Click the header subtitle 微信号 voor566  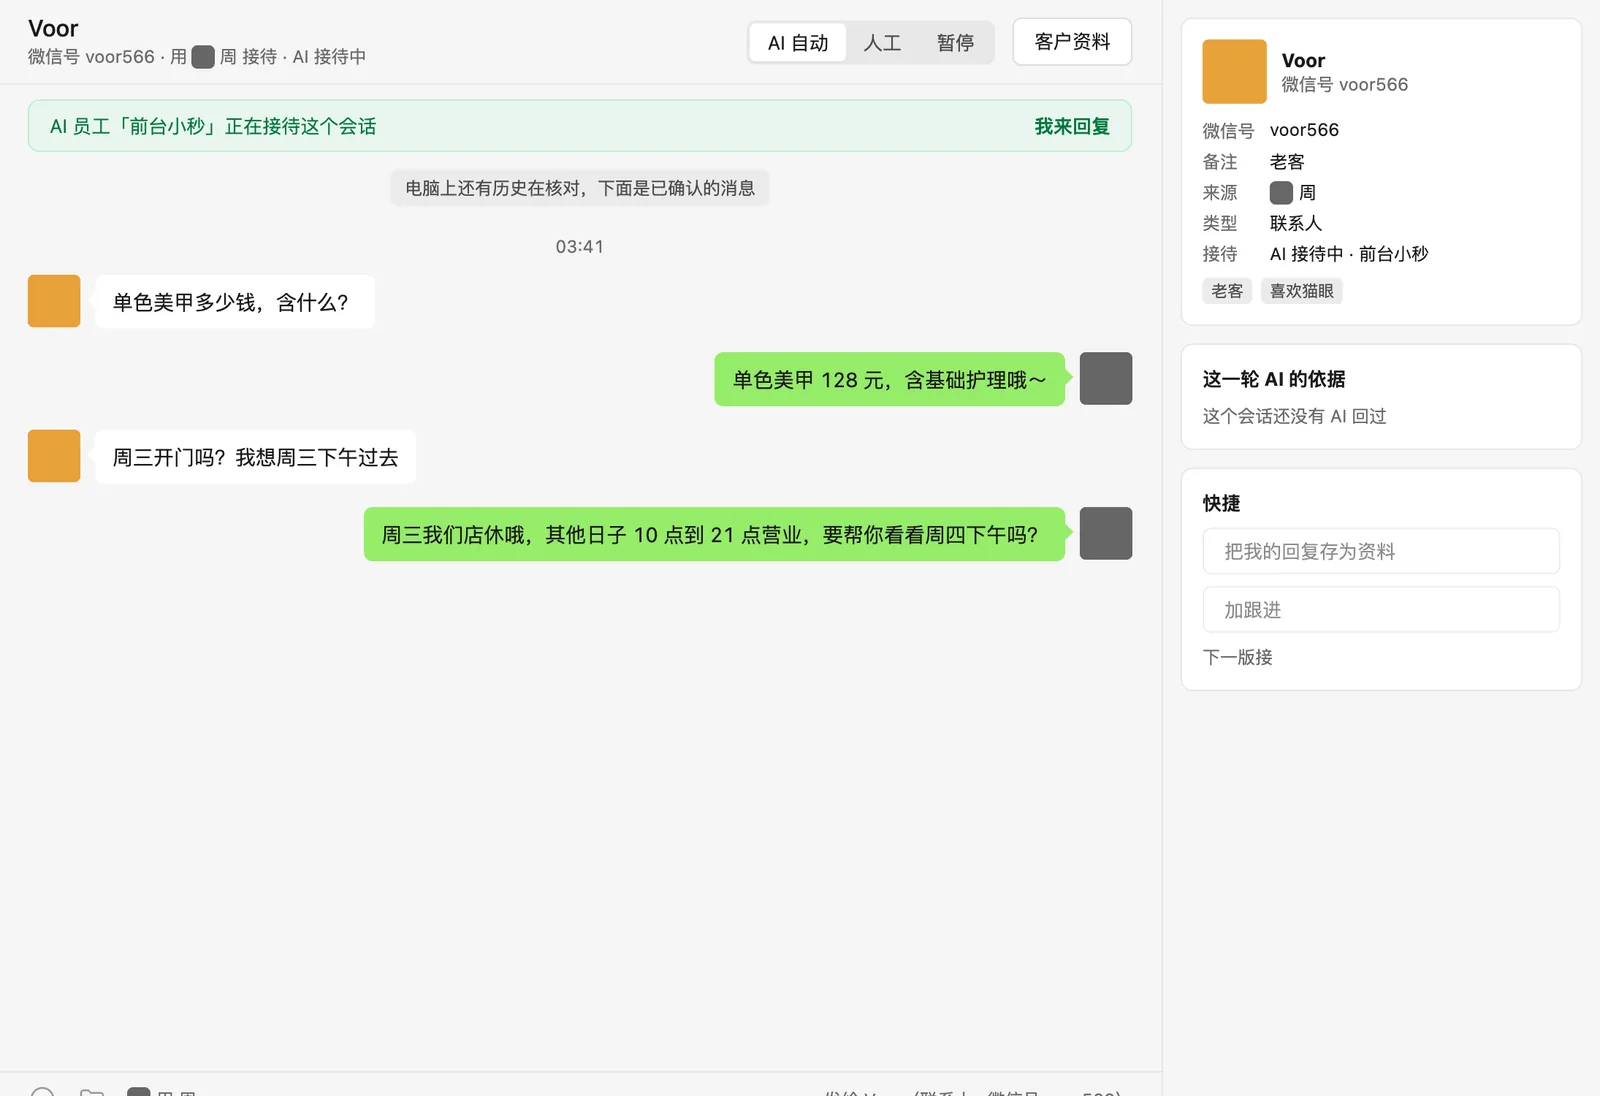point(91,57)
